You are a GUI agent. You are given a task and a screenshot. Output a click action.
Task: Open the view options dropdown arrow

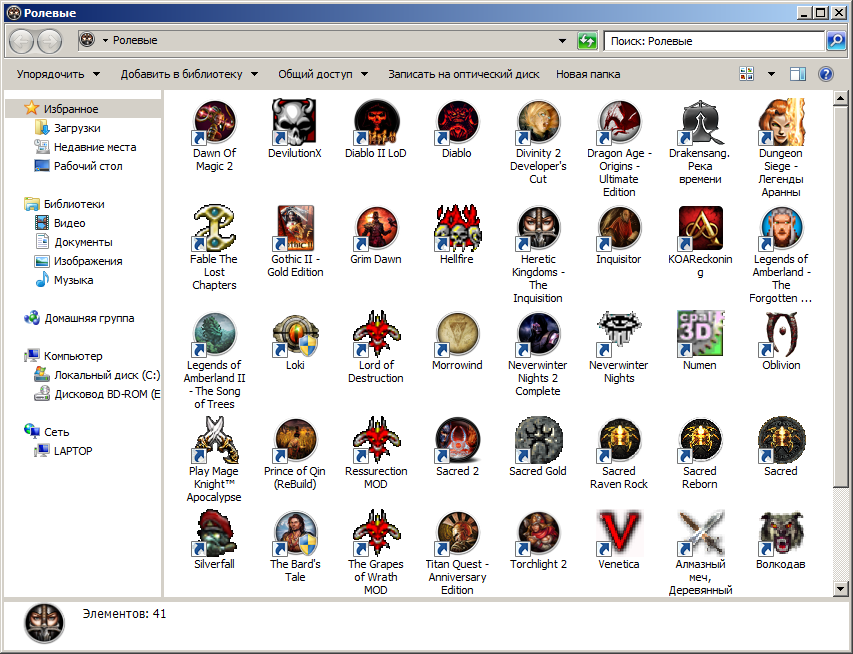(771, 74)
